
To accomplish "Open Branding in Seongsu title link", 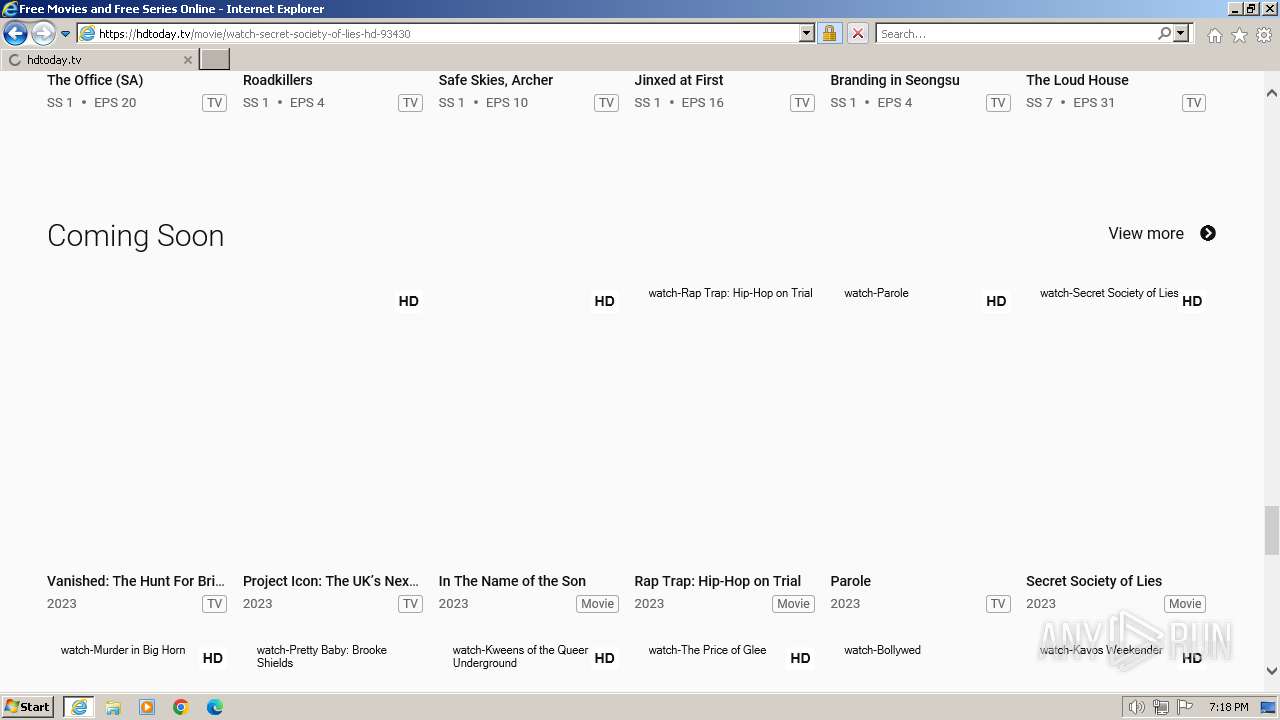I will click(x=895, y=80).
